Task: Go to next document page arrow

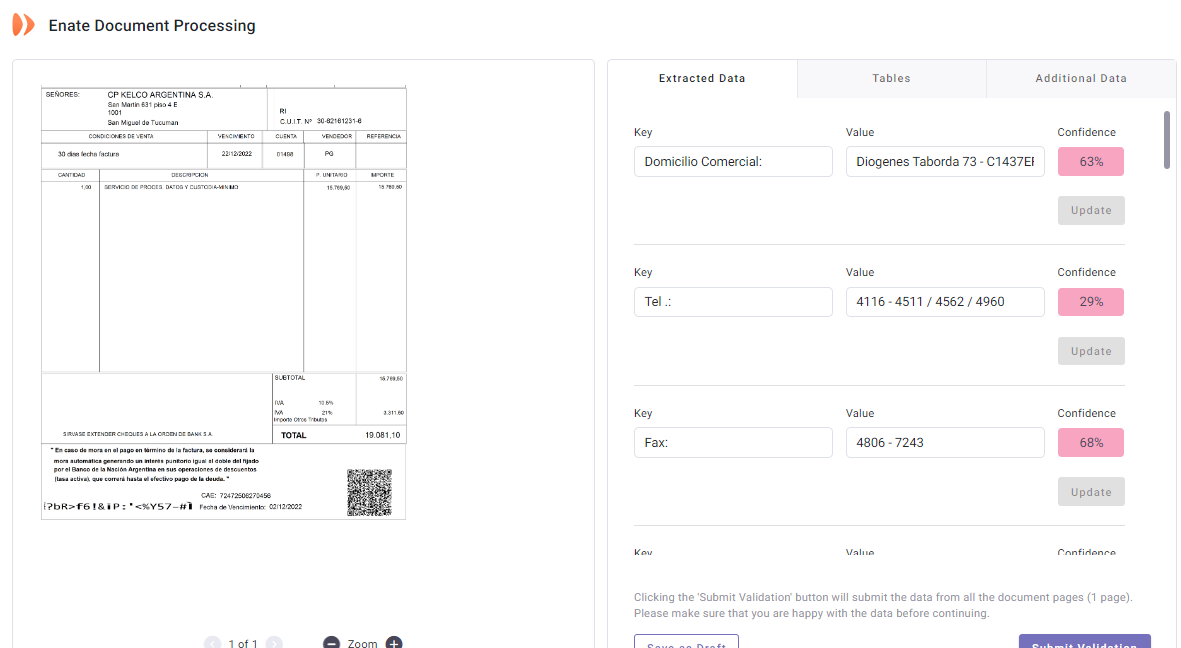Action: pos(274,643)
